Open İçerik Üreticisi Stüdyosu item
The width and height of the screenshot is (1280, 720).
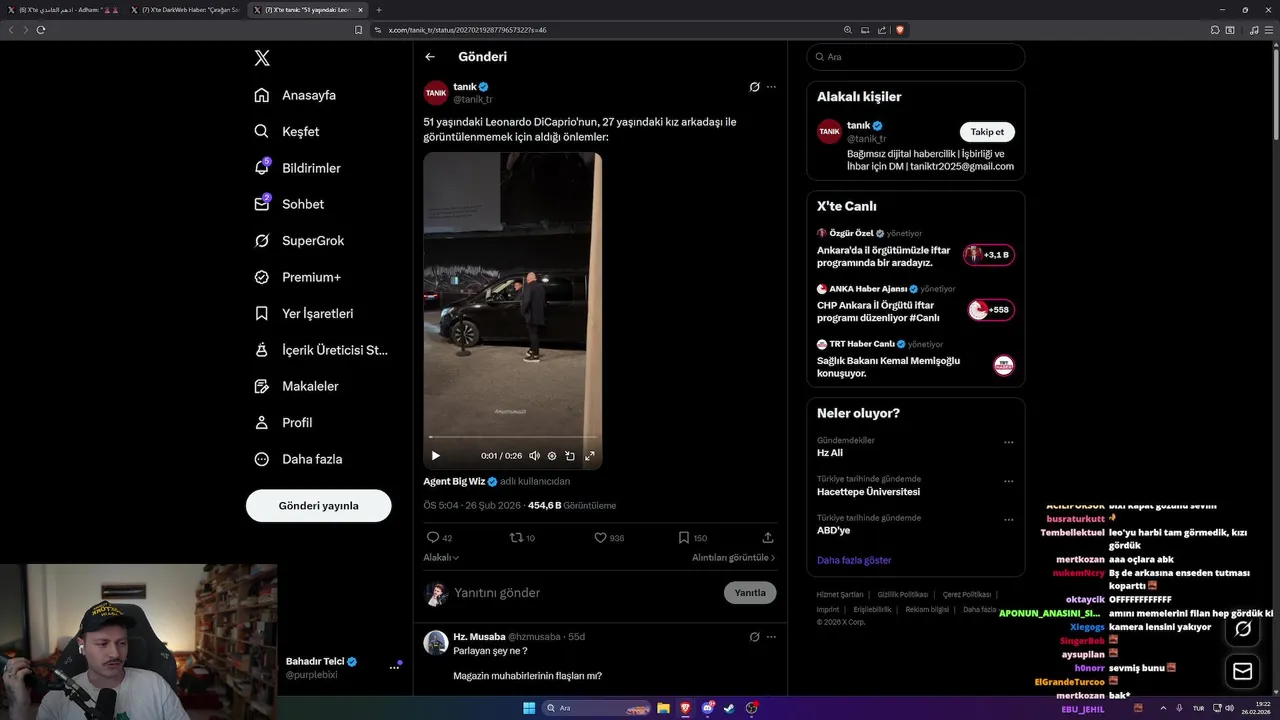point(321,350)
